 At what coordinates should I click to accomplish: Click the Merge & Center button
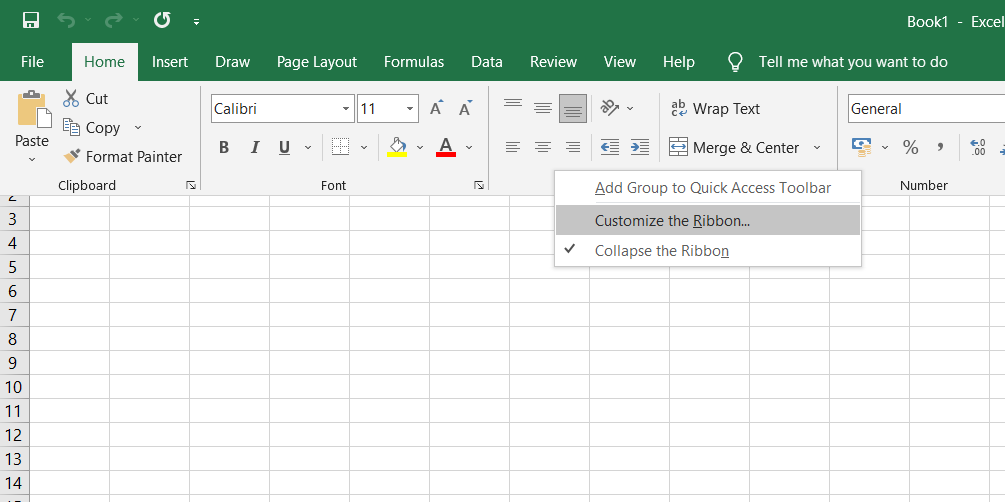(x=735, y=147)
